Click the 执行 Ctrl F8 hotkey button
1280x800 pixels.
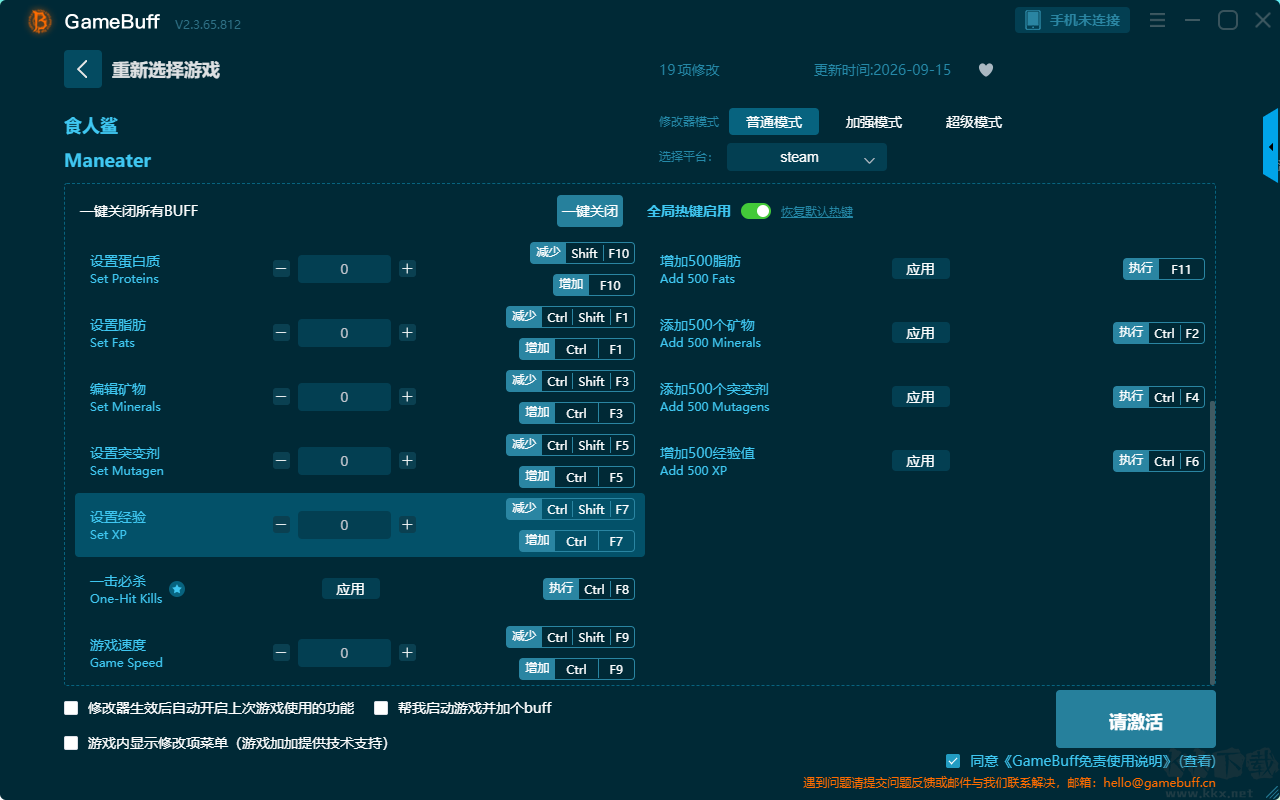[589, 589]
